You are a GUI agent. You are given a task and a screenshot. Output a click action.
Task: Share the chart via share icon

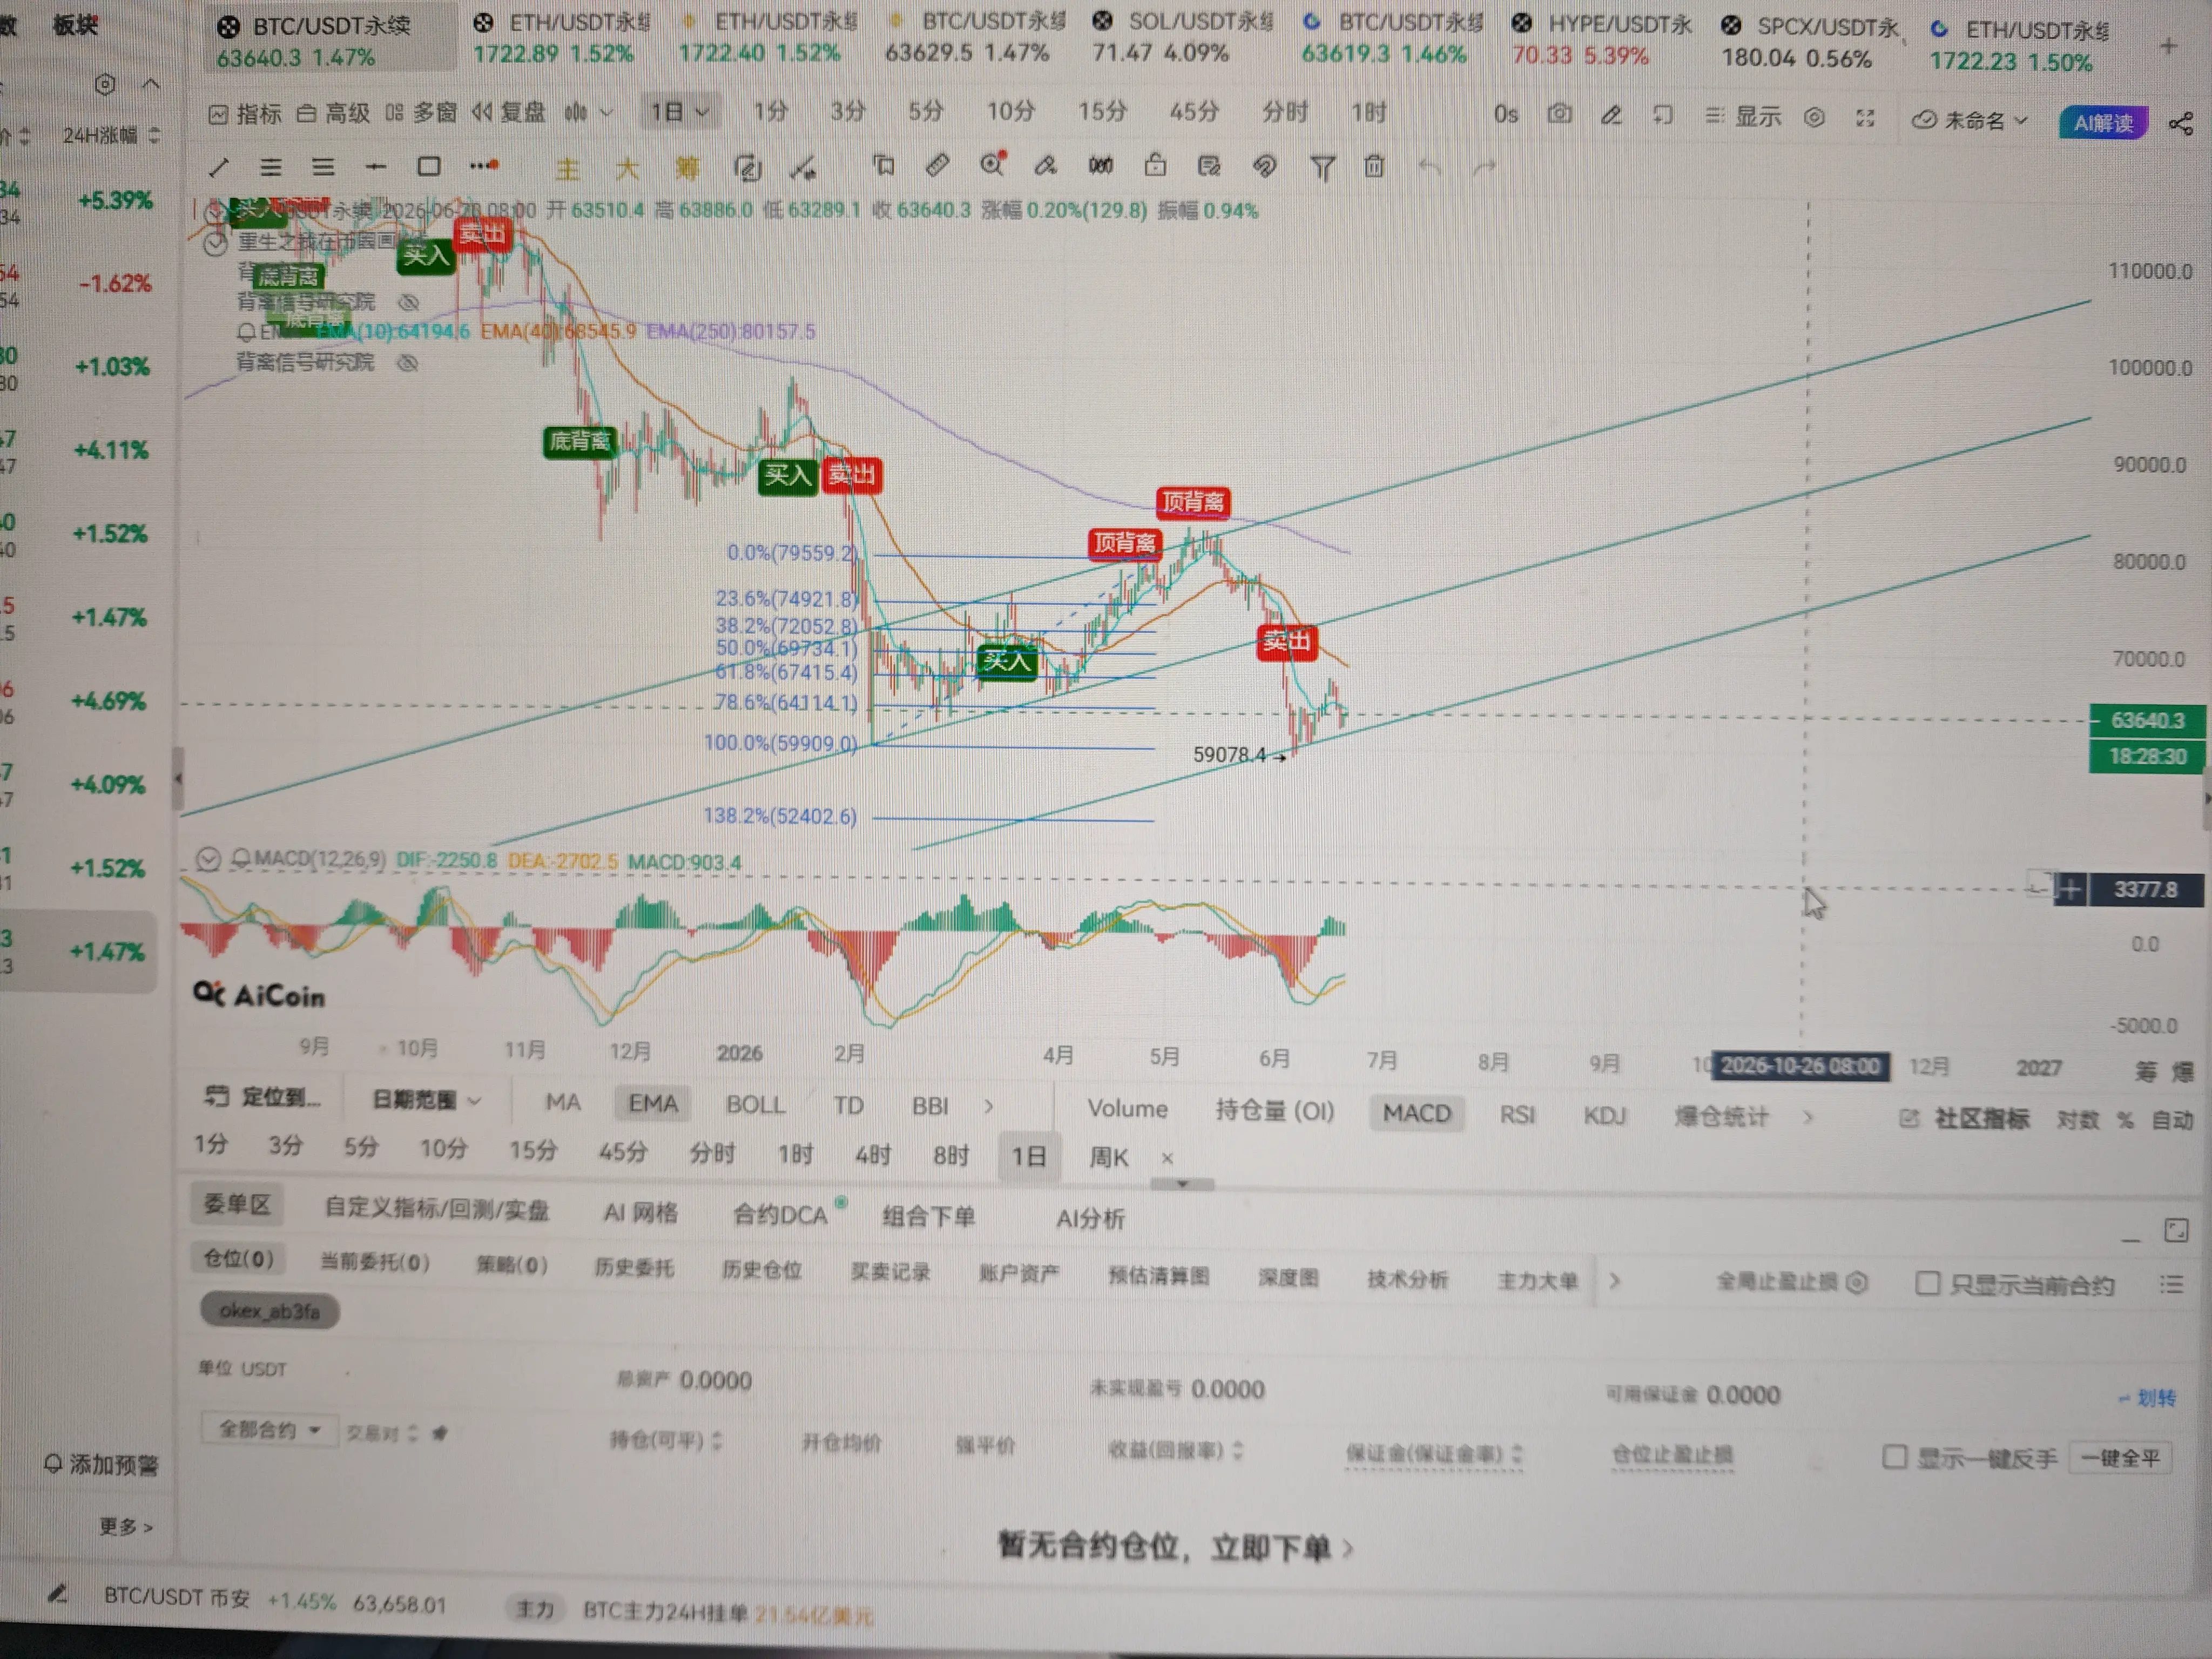[x=2180, y=123]
